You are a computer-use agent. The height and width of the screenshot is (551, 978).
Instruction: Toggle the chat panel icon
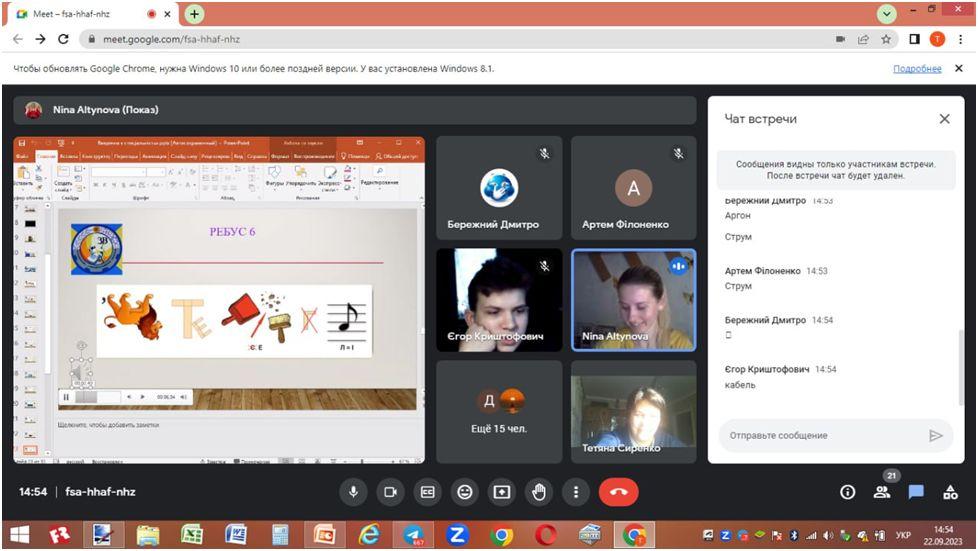pos(916,492)
